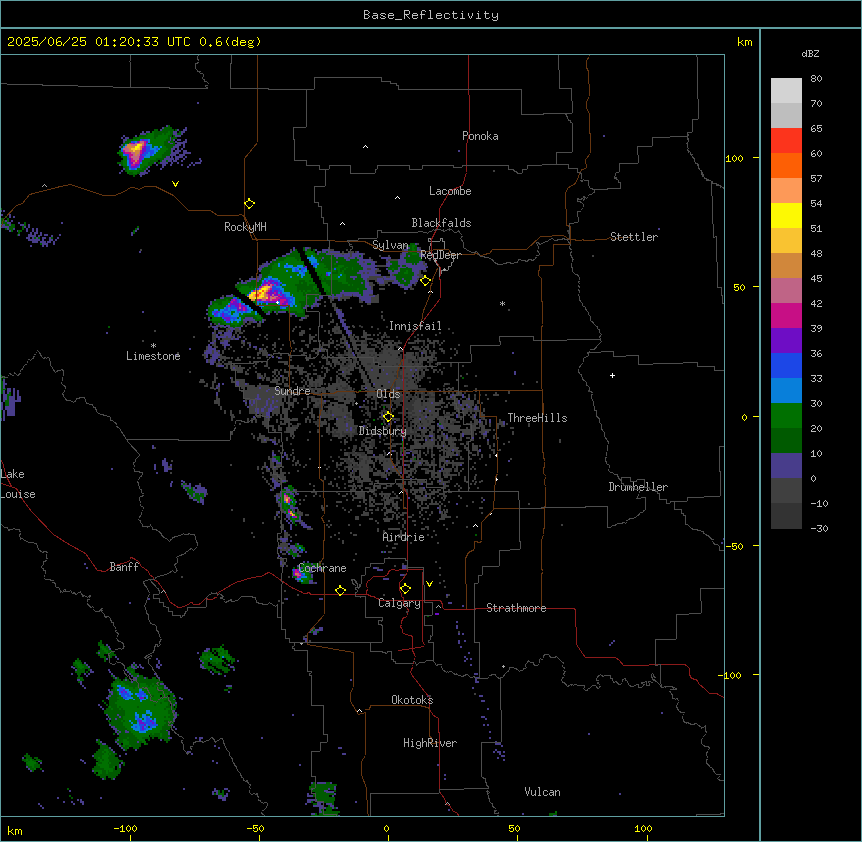Click the Calgary city label
The image size is (862, 842).
[x=399, y=603]
